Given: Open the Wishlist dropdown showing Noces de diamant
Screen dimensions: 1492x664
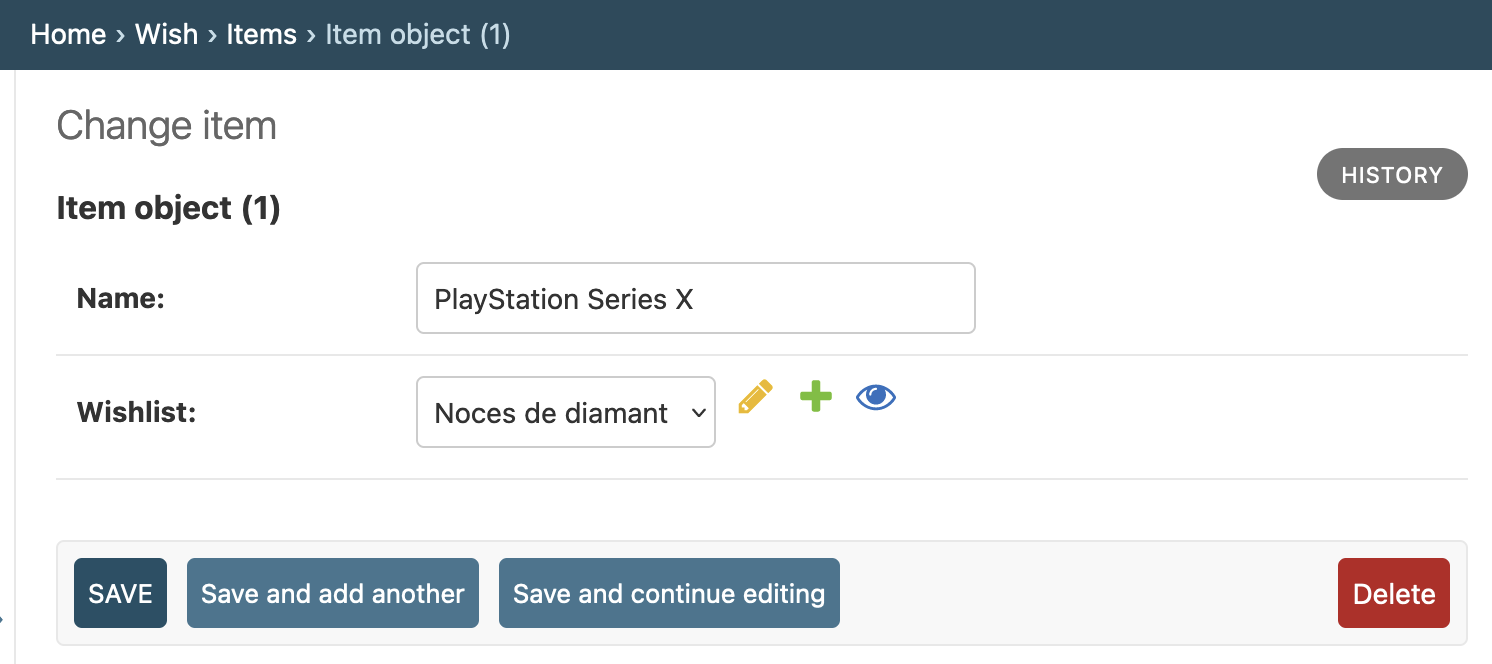Looking at the screenshot, I should pos(566,412).
